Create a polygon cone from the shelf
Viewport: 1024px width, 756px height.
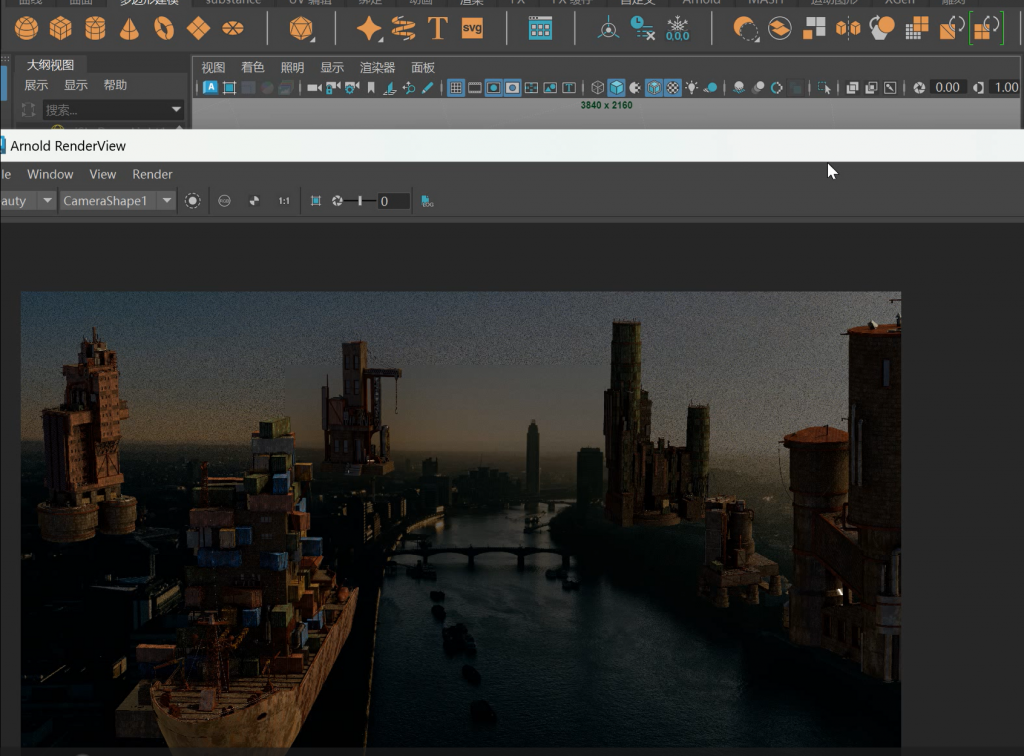[x=129, y=29]
